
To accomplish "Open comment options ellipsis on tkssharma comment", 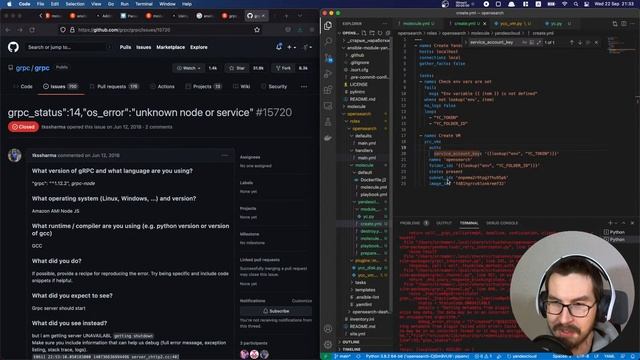I will pos(225,155).
